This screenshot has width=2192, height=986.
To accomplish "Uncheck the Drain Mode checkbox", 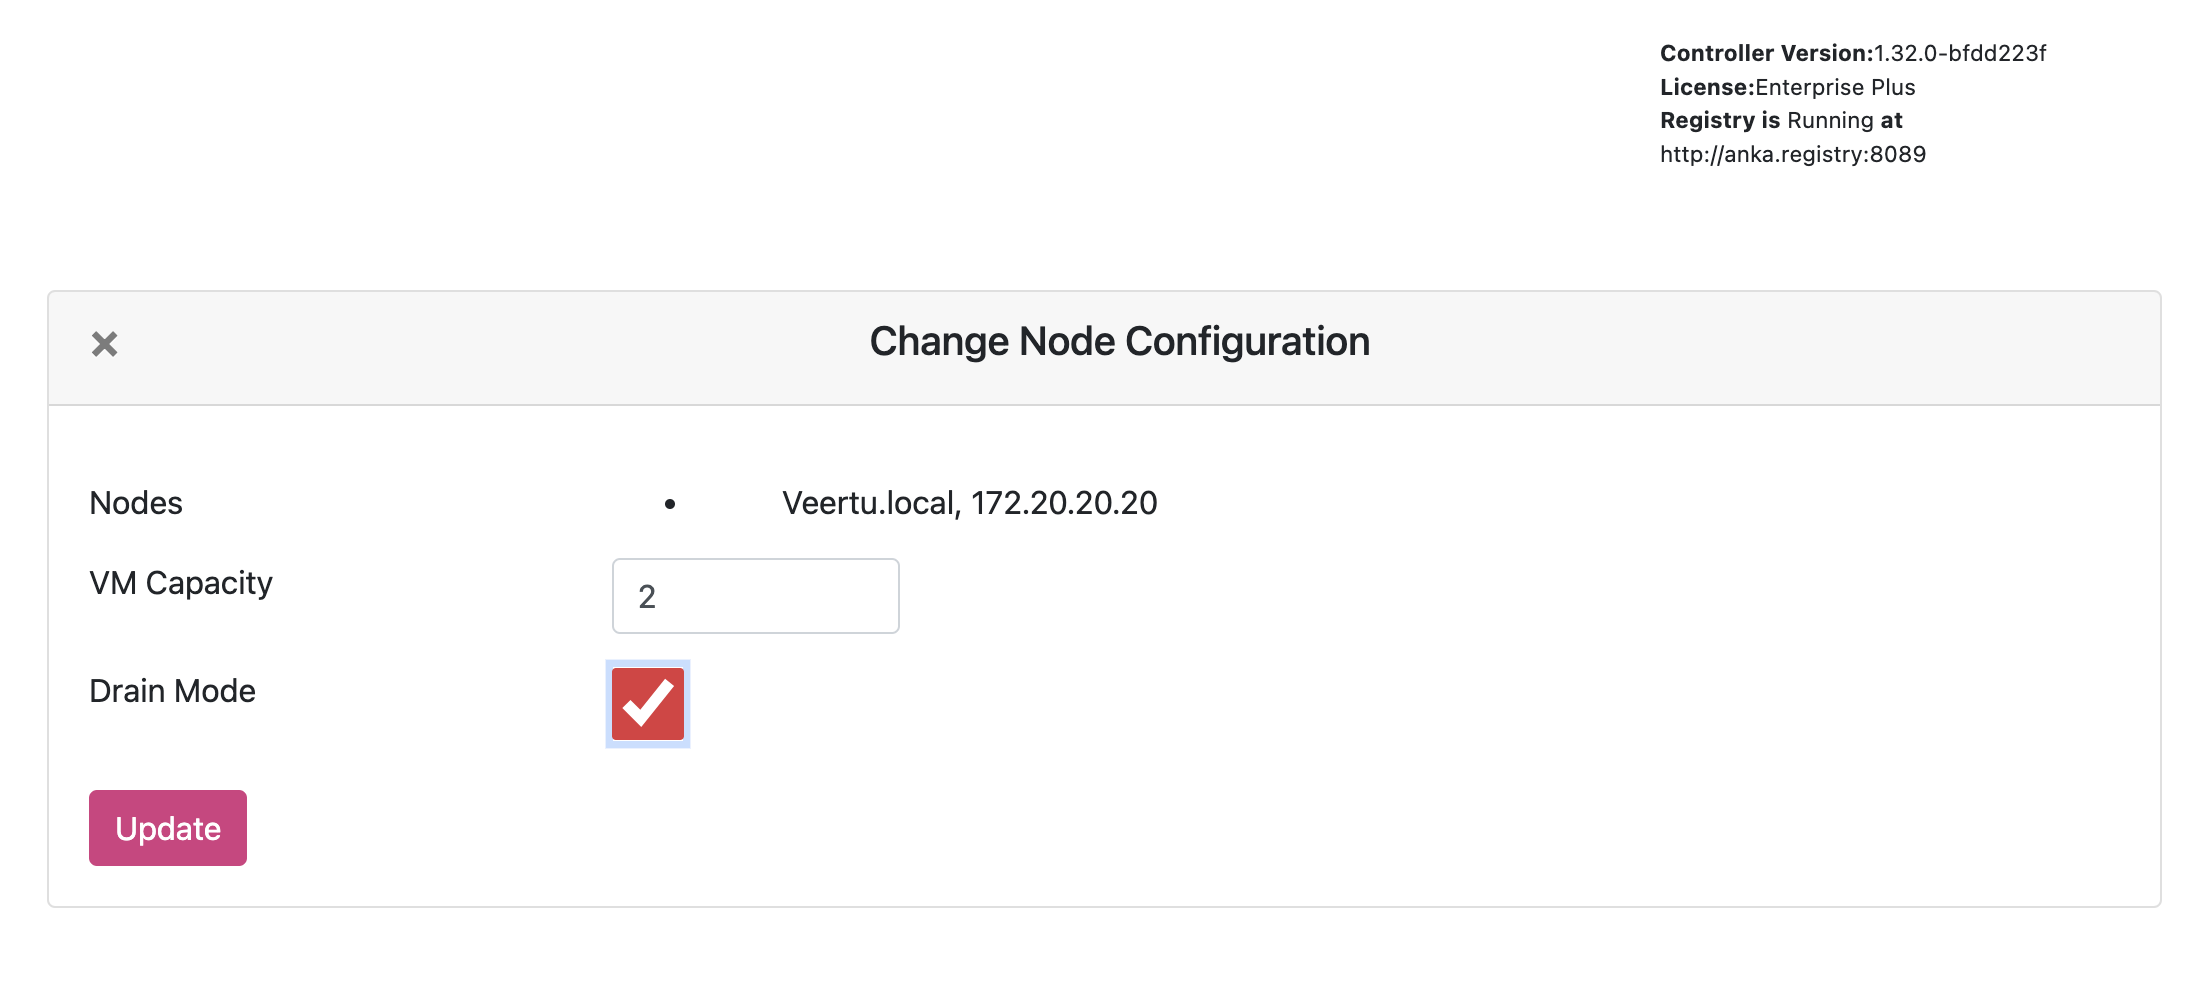I will (648, 704).
